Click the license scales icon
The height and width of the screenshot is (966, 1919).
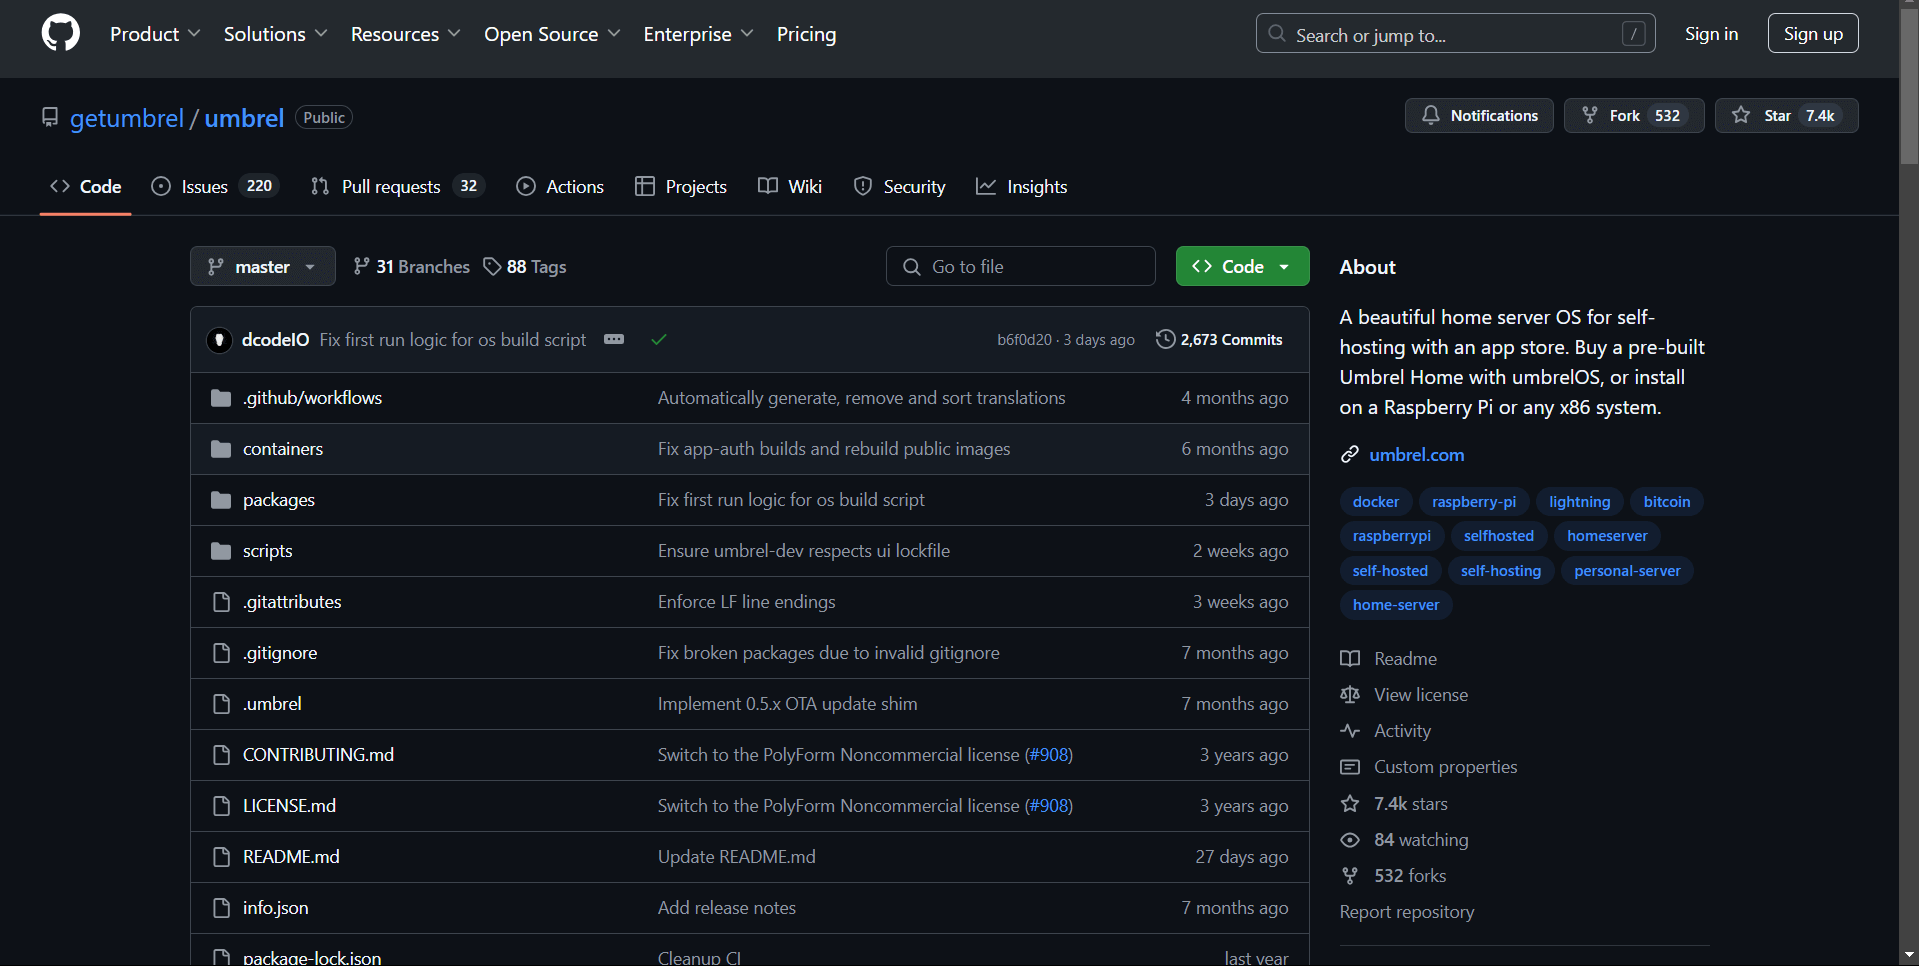1350,695
